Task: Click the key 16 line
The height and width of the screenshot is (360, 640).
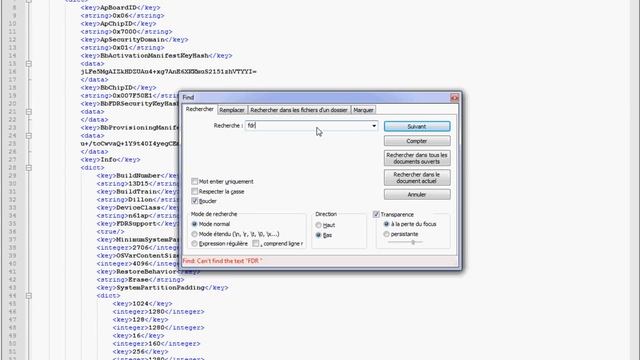Action: click(x=138, y=336)
